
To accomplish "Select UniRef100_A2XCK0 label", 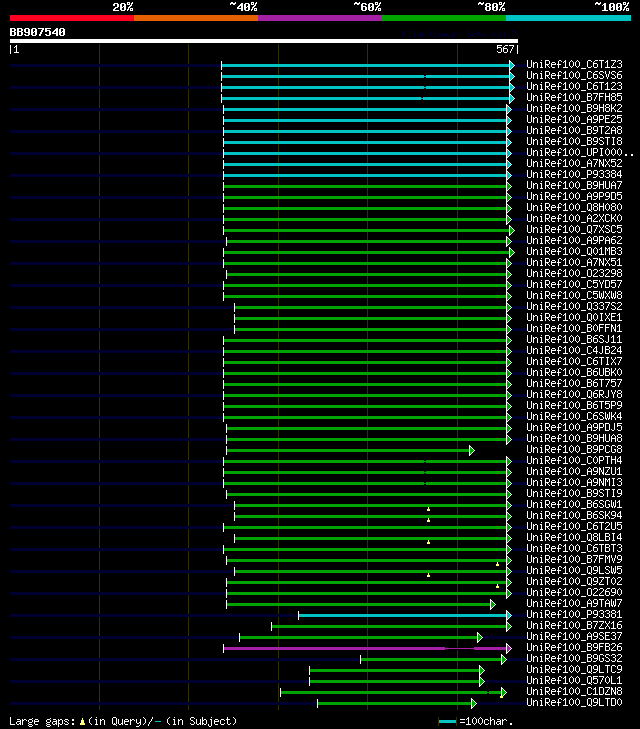I will point(574,219).
